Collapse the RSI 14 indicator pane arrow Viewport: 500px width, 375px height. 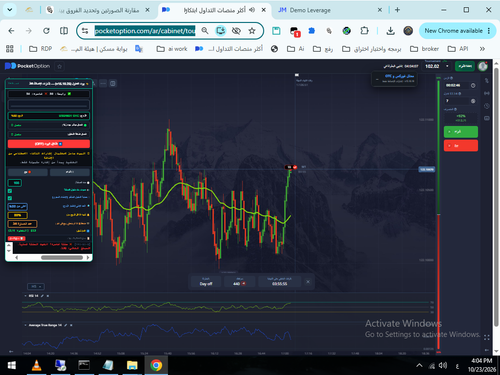[26, 296]
